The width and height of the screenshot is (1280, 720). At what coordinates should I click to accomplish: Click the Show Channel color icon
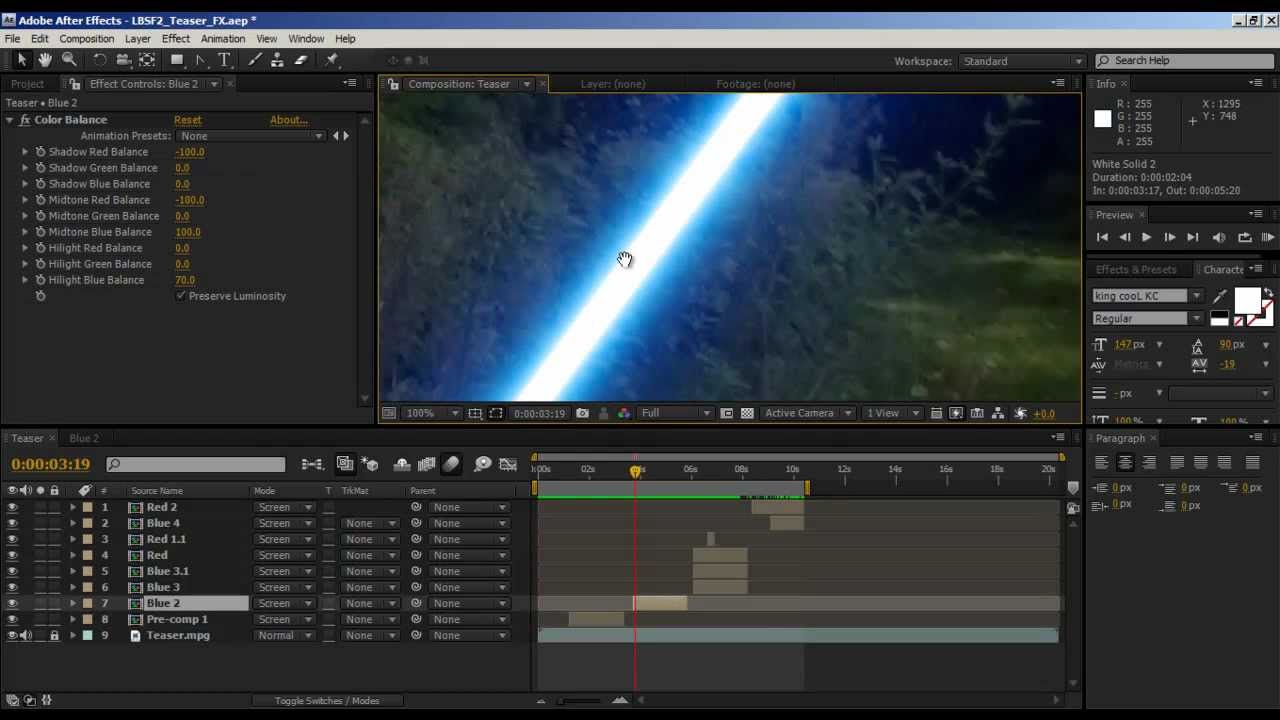(624, 413)
